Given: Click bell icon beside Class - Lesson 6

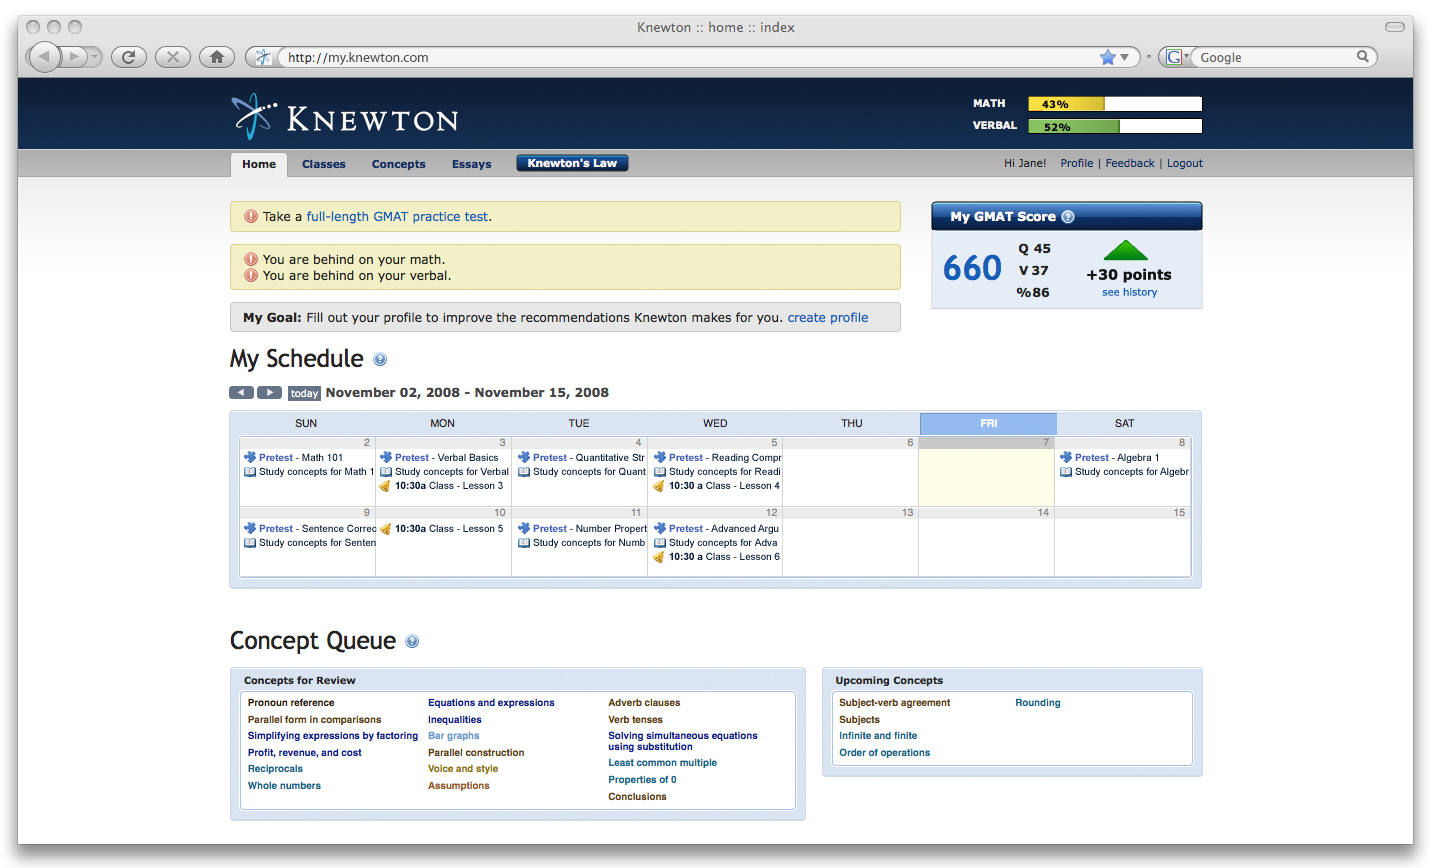Looking at the screenshot, I should [x=659, y=557].
